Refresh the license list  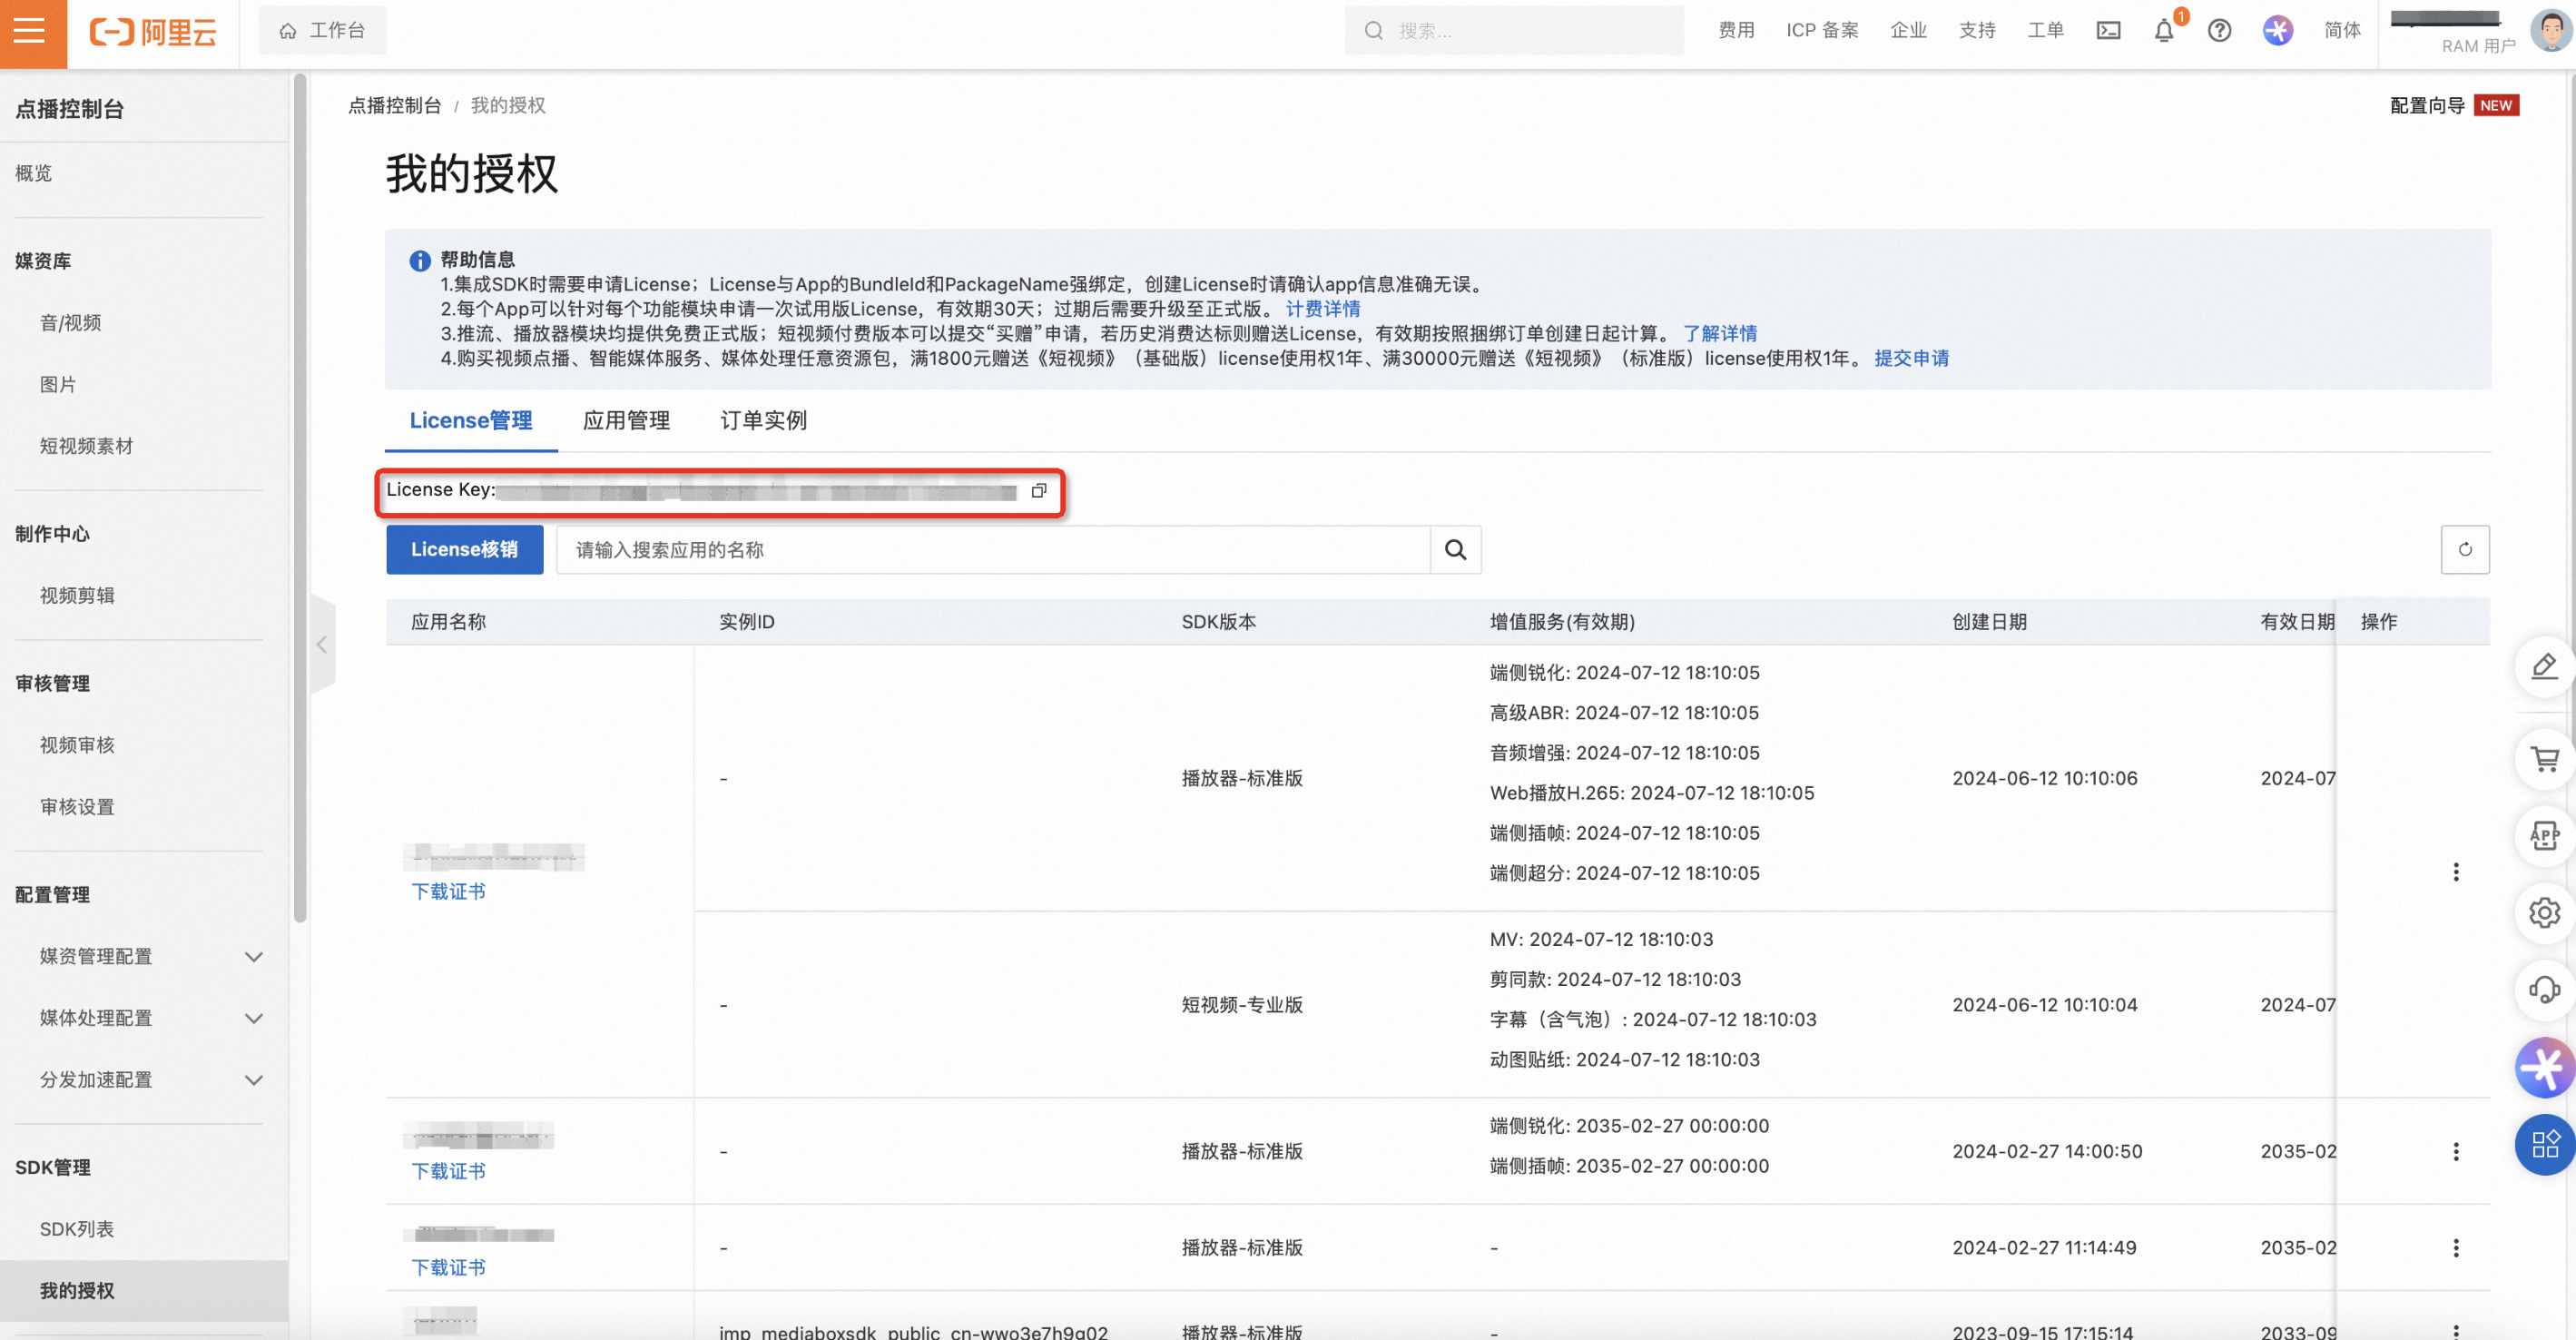click(2465, 550)
